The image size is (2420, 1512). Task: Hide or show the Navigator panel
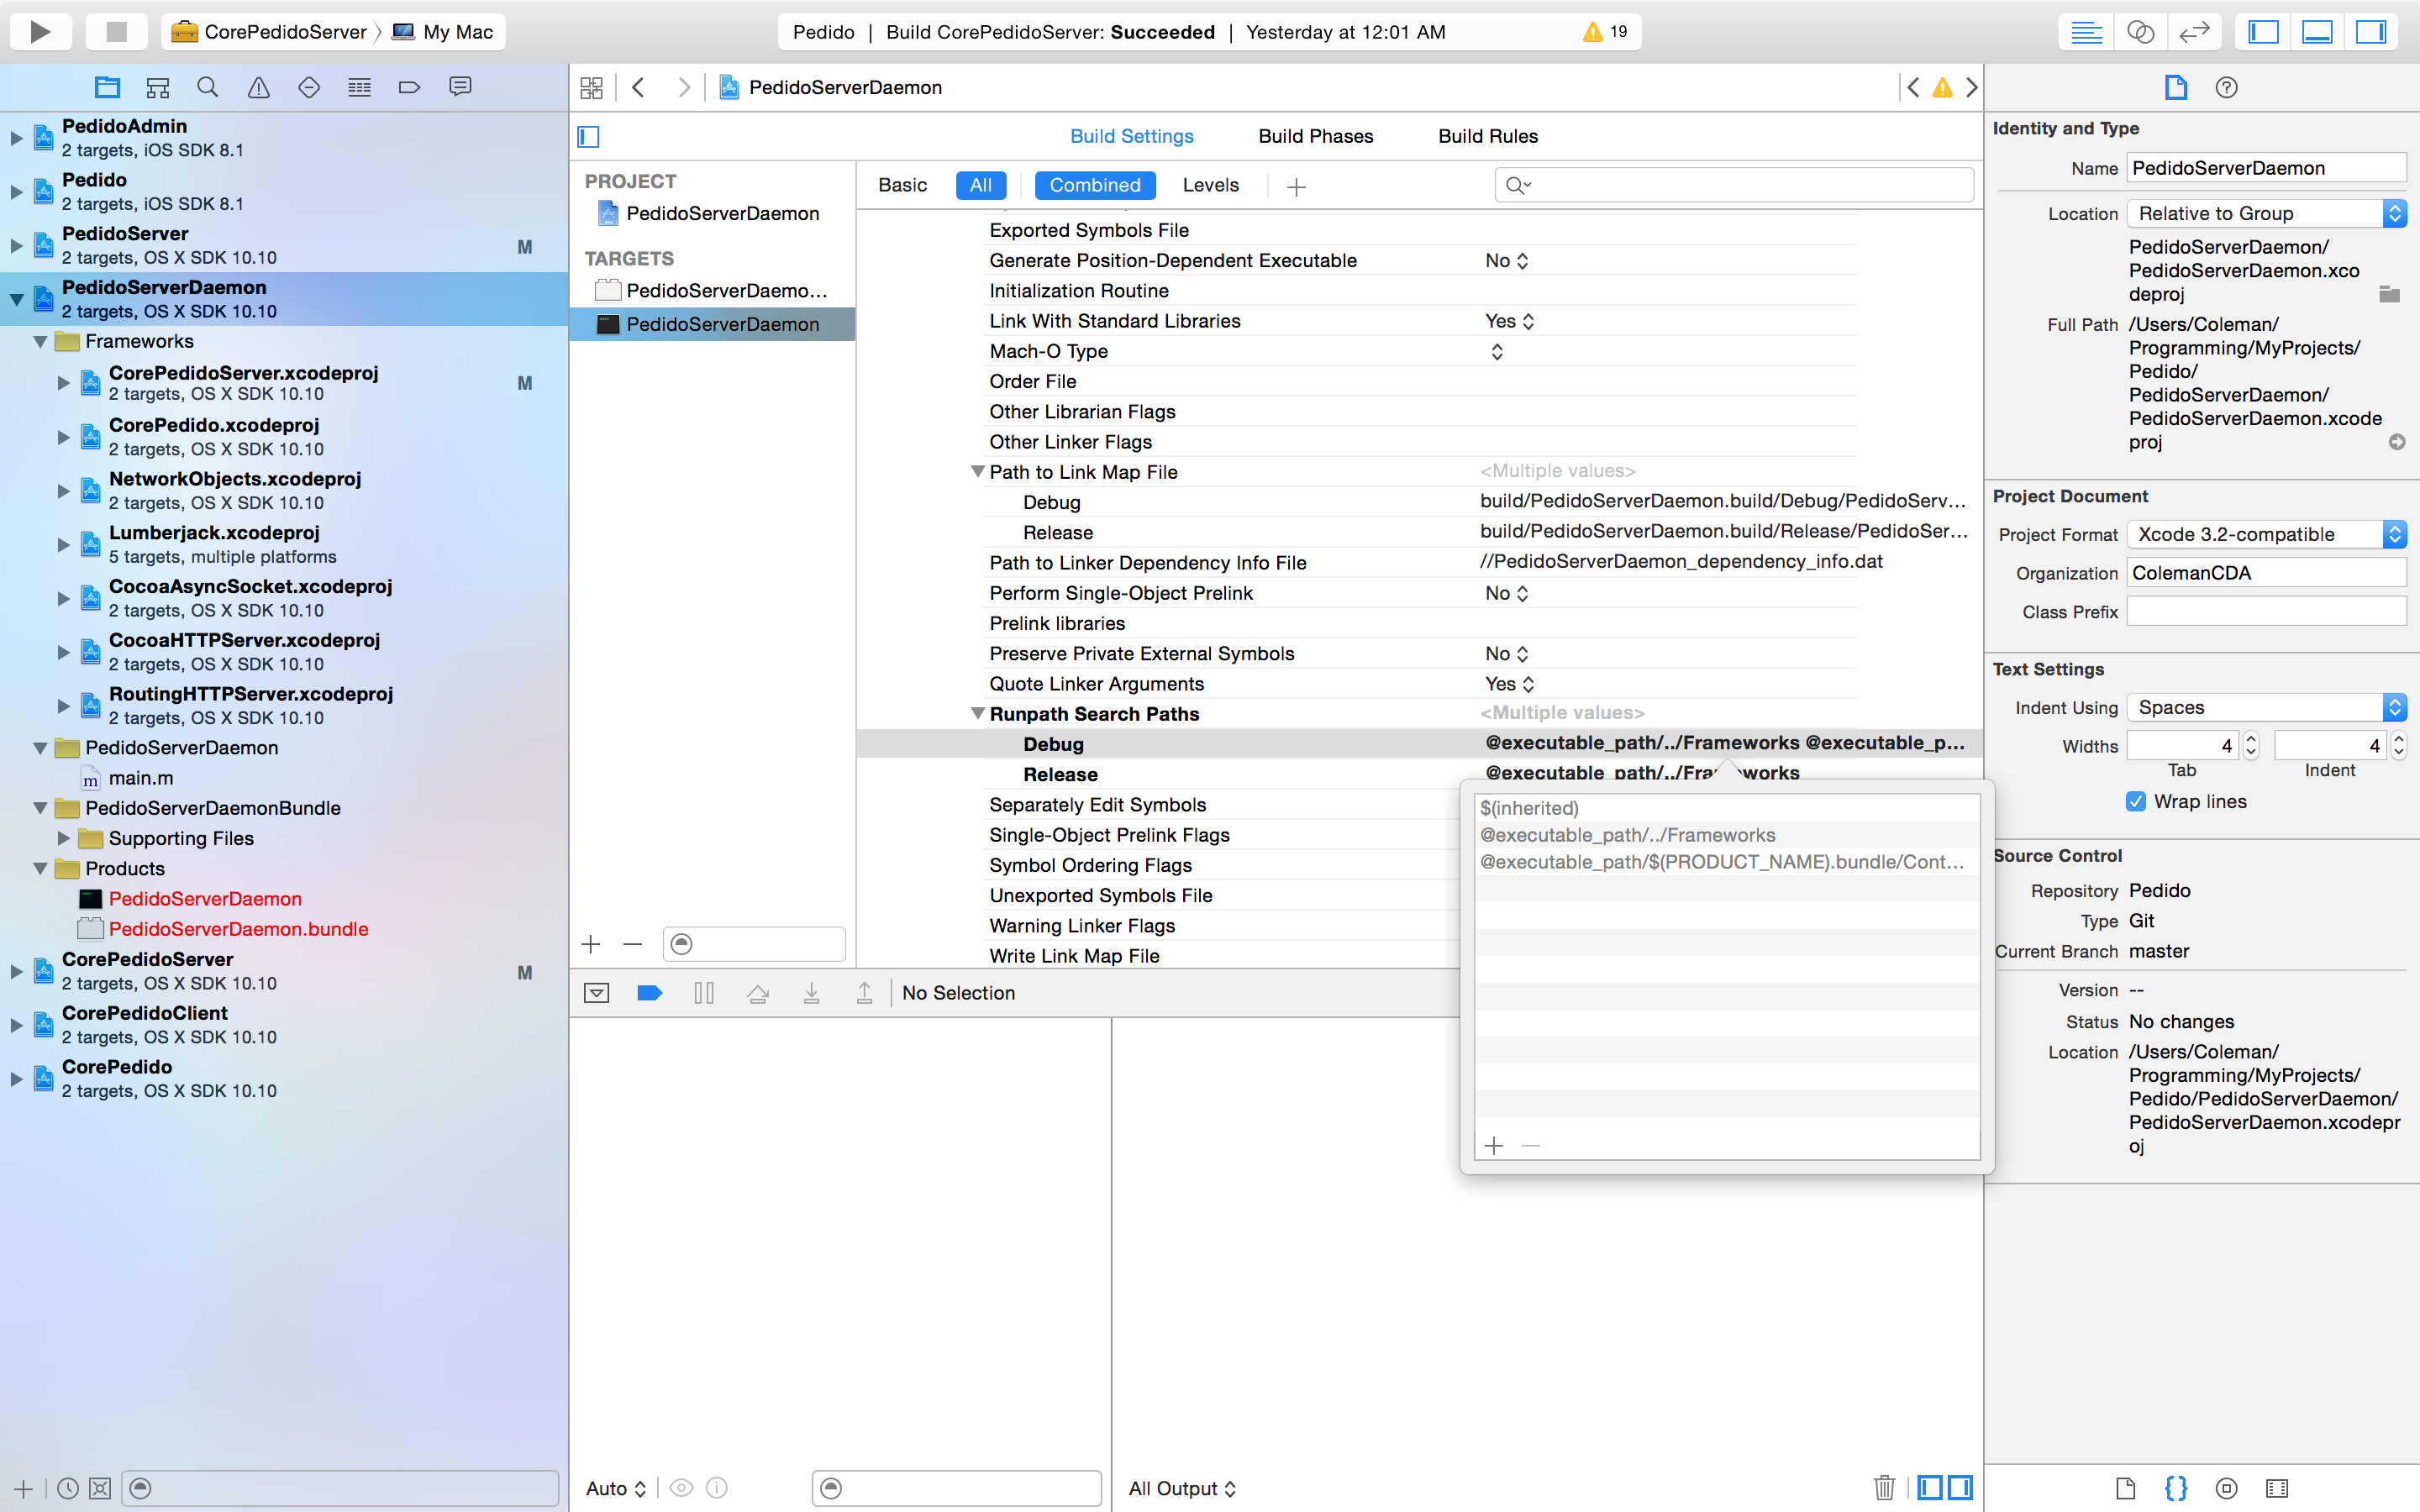[x=2264, y=32]
